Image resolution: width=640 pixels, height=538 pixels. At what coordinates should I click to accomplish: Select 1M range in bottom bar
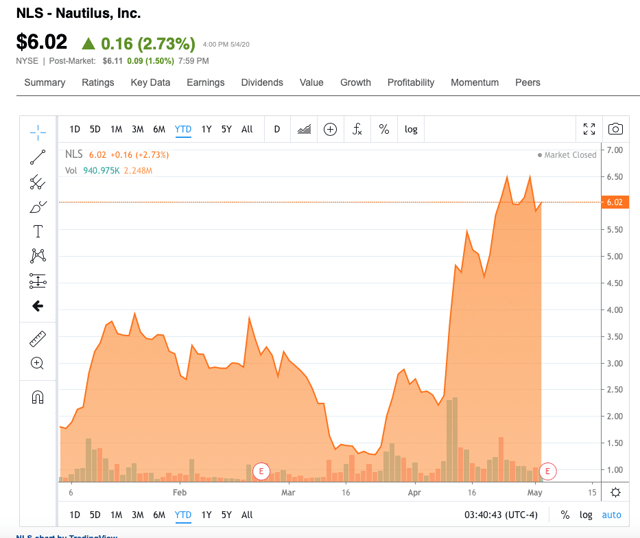[x=116, y=515]
